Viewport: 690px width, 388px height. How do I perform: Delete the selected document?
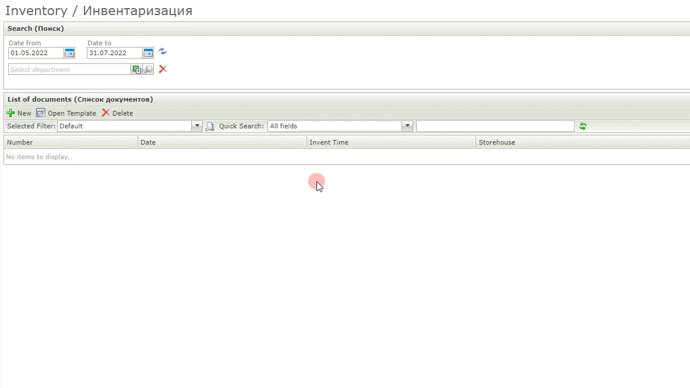(x=117, y=113)
